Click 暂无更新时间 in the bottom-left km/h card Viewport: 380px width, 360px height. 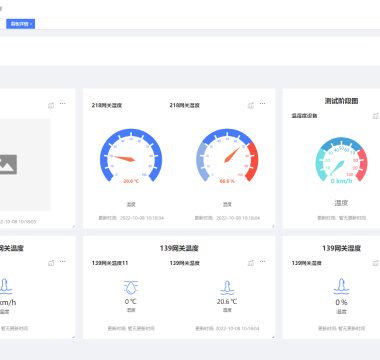pos(14,329)
